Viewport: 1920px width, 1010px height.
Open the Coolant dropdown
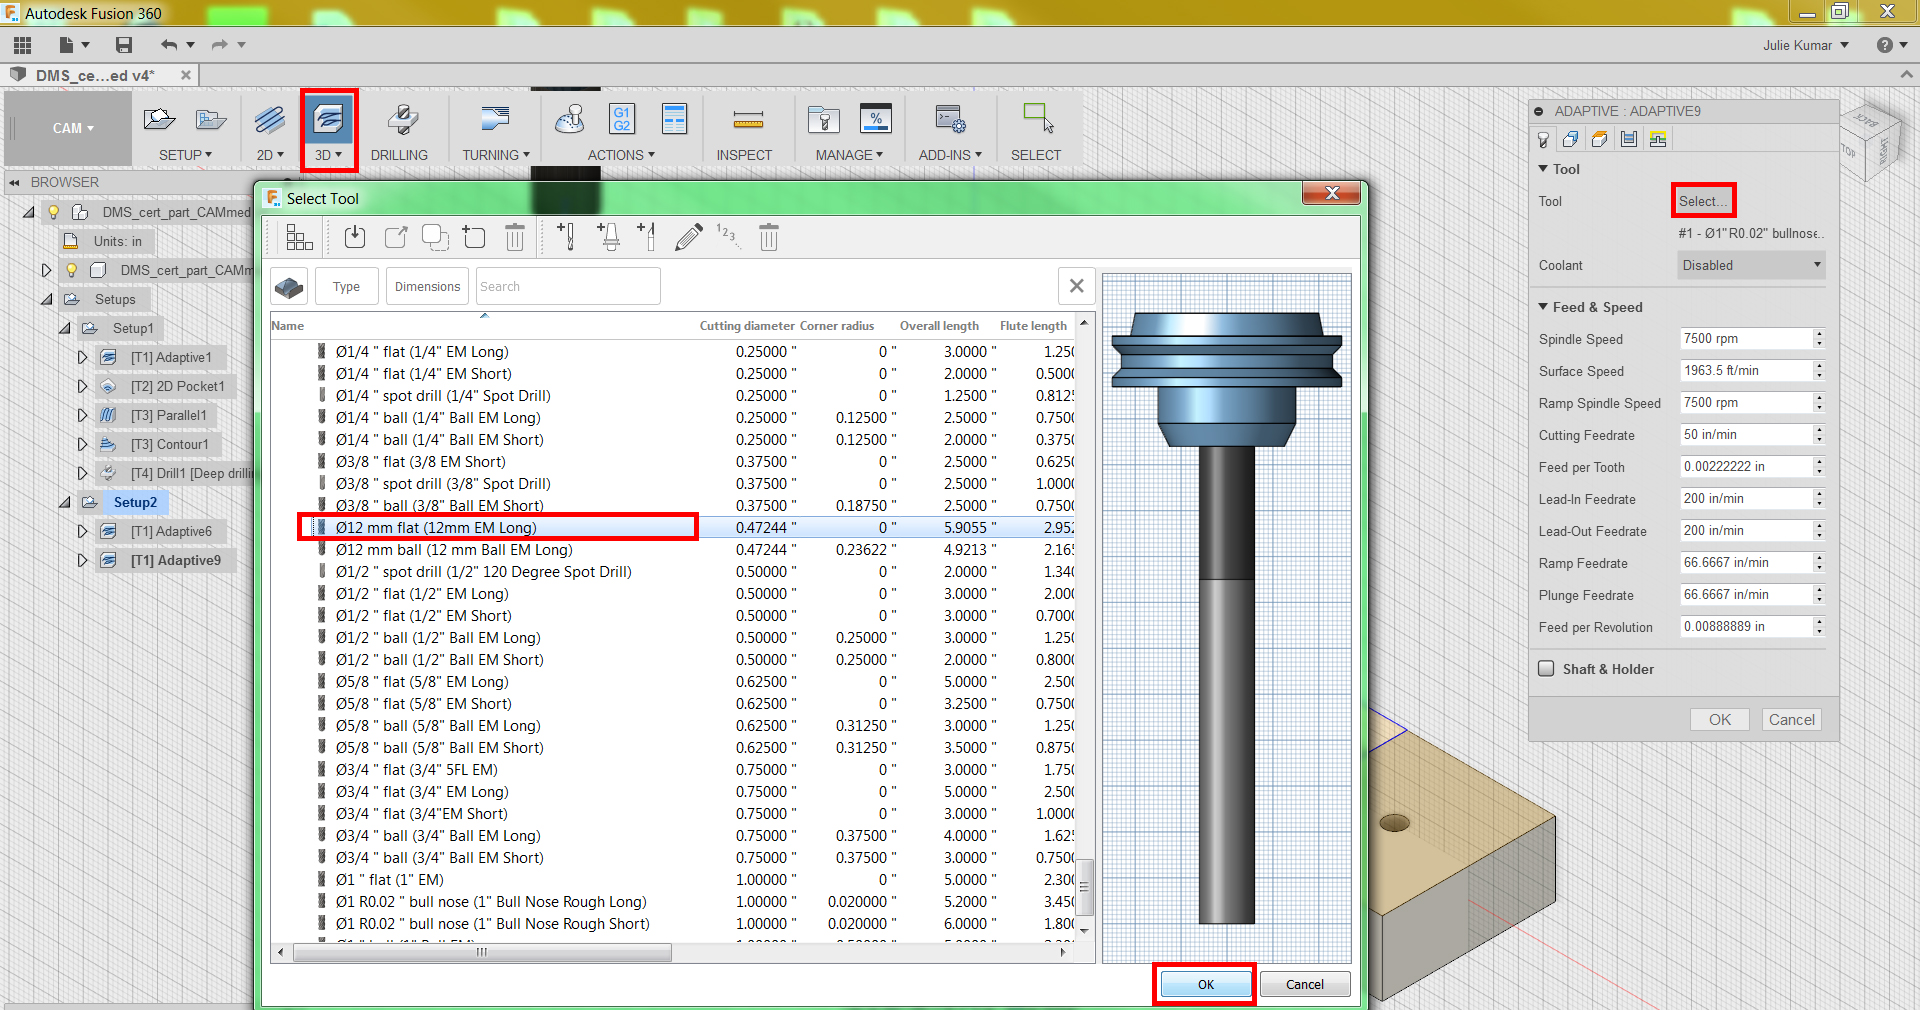(1751, 265)
